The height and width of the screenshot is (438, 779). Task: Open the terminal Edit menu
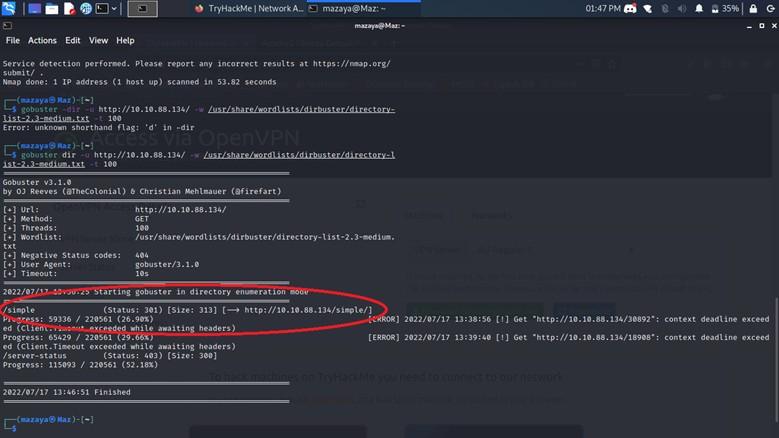pos(73,41)
